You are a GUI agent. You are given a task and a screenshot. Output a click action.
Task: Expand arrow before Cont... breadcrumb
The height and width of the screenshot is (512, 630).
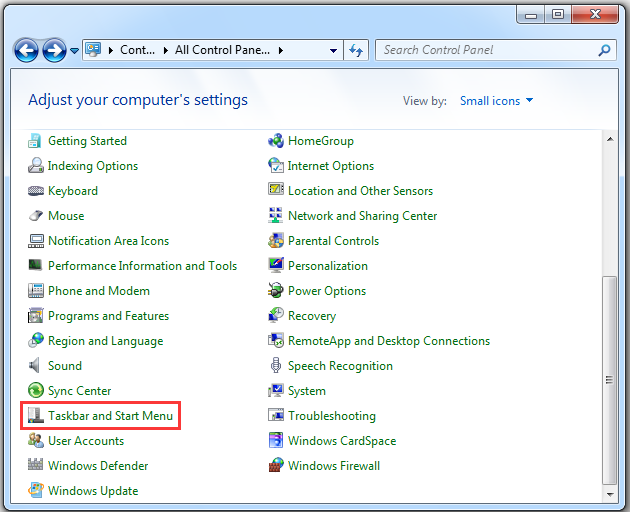[x=111, y=51]
